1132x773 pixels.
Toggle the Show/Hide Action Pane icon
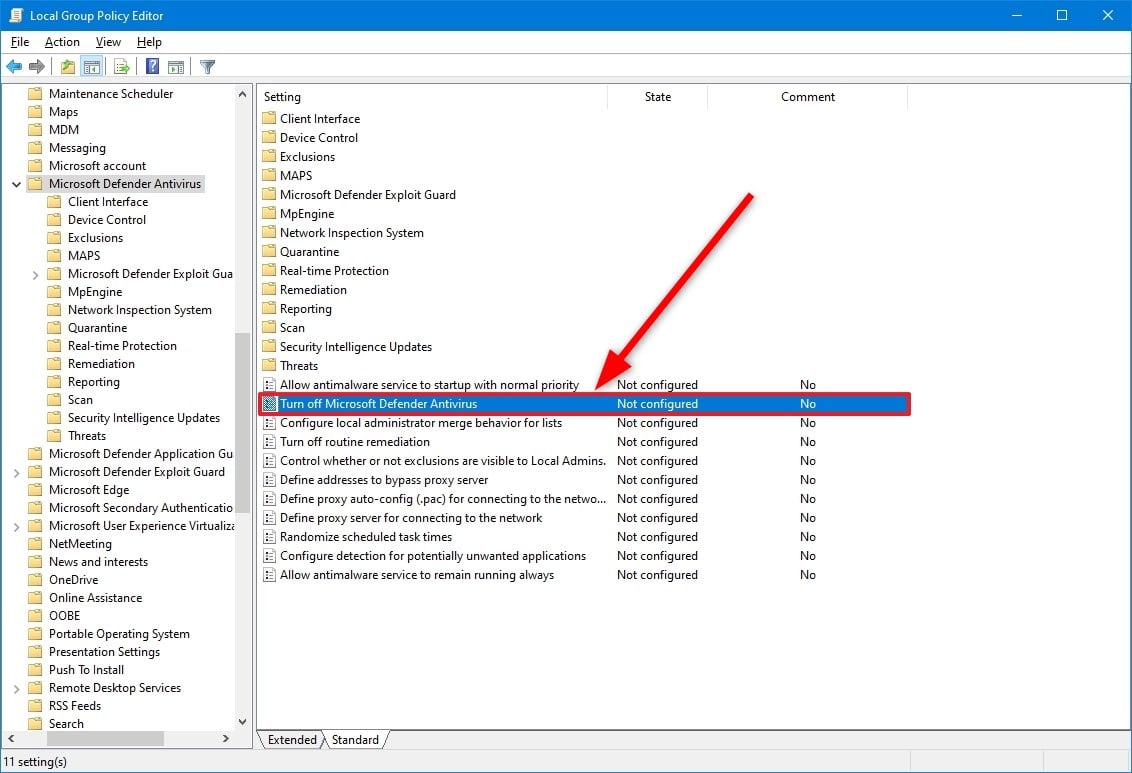[176, 67]
